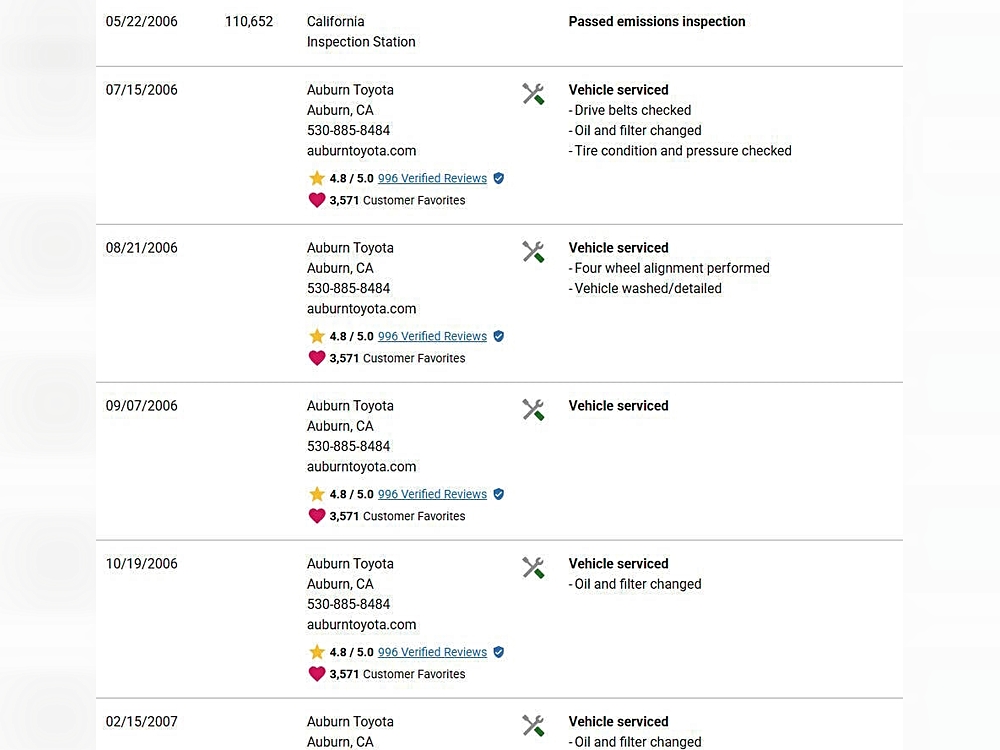Click the verified shield badge in the 07/15/2006 entry
The height and width of the screenshot is (750, 1000).
499,178
